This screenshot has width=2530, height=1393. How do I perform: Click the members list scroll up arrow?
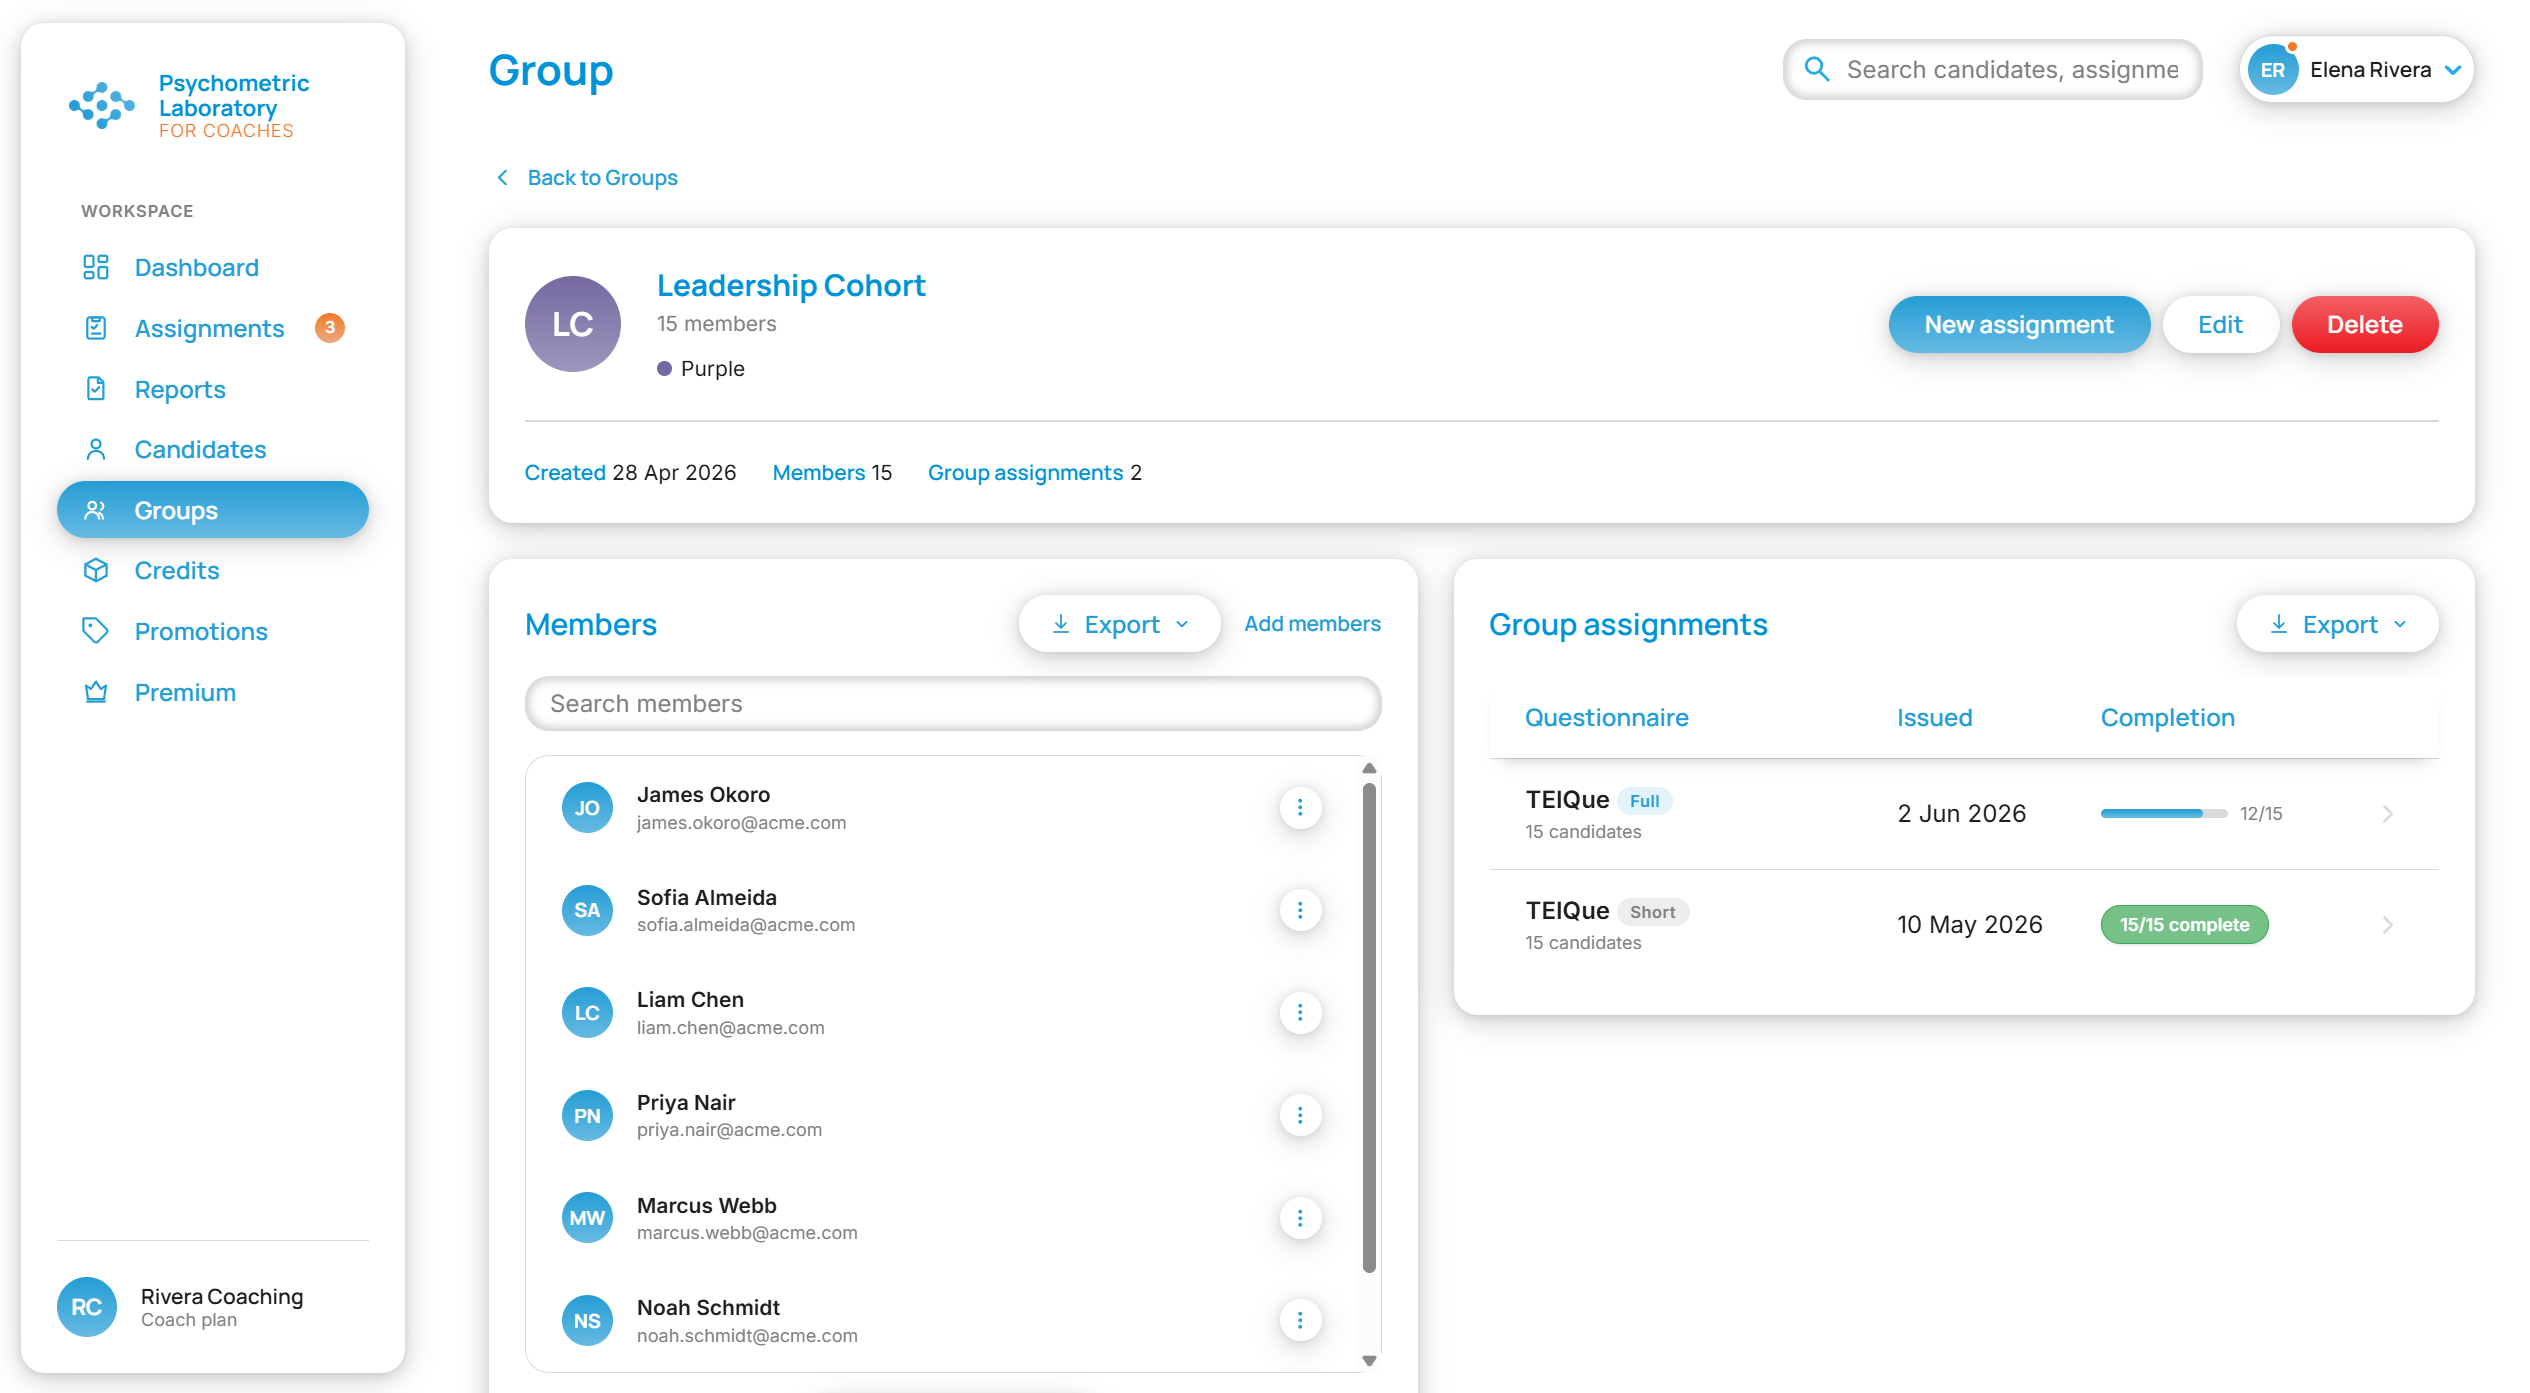tap(1369, 768)
